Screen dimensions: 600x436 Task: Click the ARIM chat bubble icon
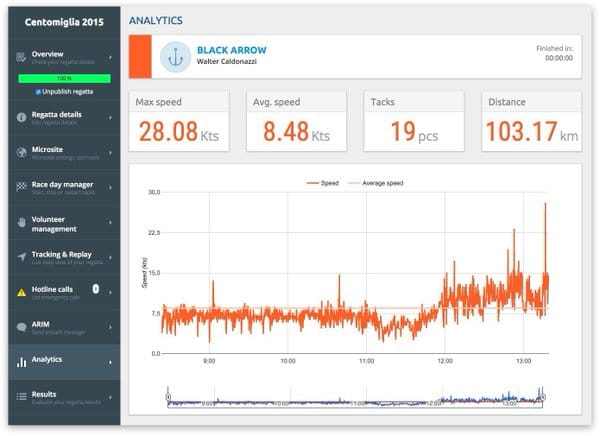click(x=21, y=327)
